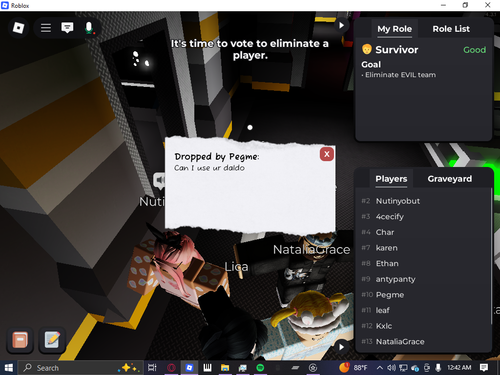Image resolution: width=500 pixels, height=375 pixels.
Task: Select player #3 4cecify
Action: pyautogui.click(x=423, y=217)
